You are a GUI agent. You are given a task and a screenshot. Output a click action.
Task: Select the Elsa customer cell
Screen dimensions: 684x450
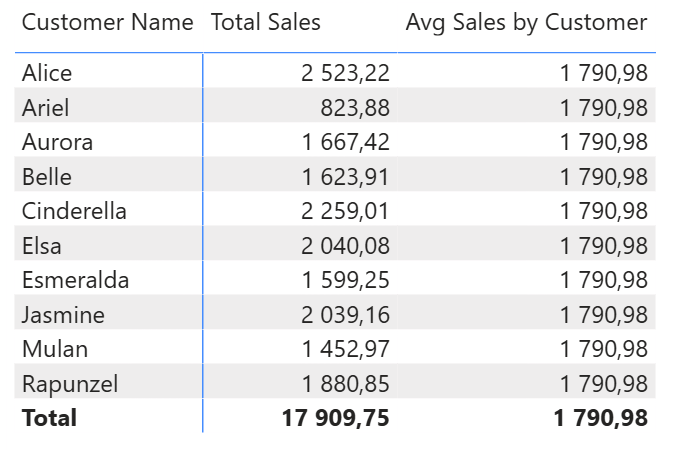pos(41,246)
